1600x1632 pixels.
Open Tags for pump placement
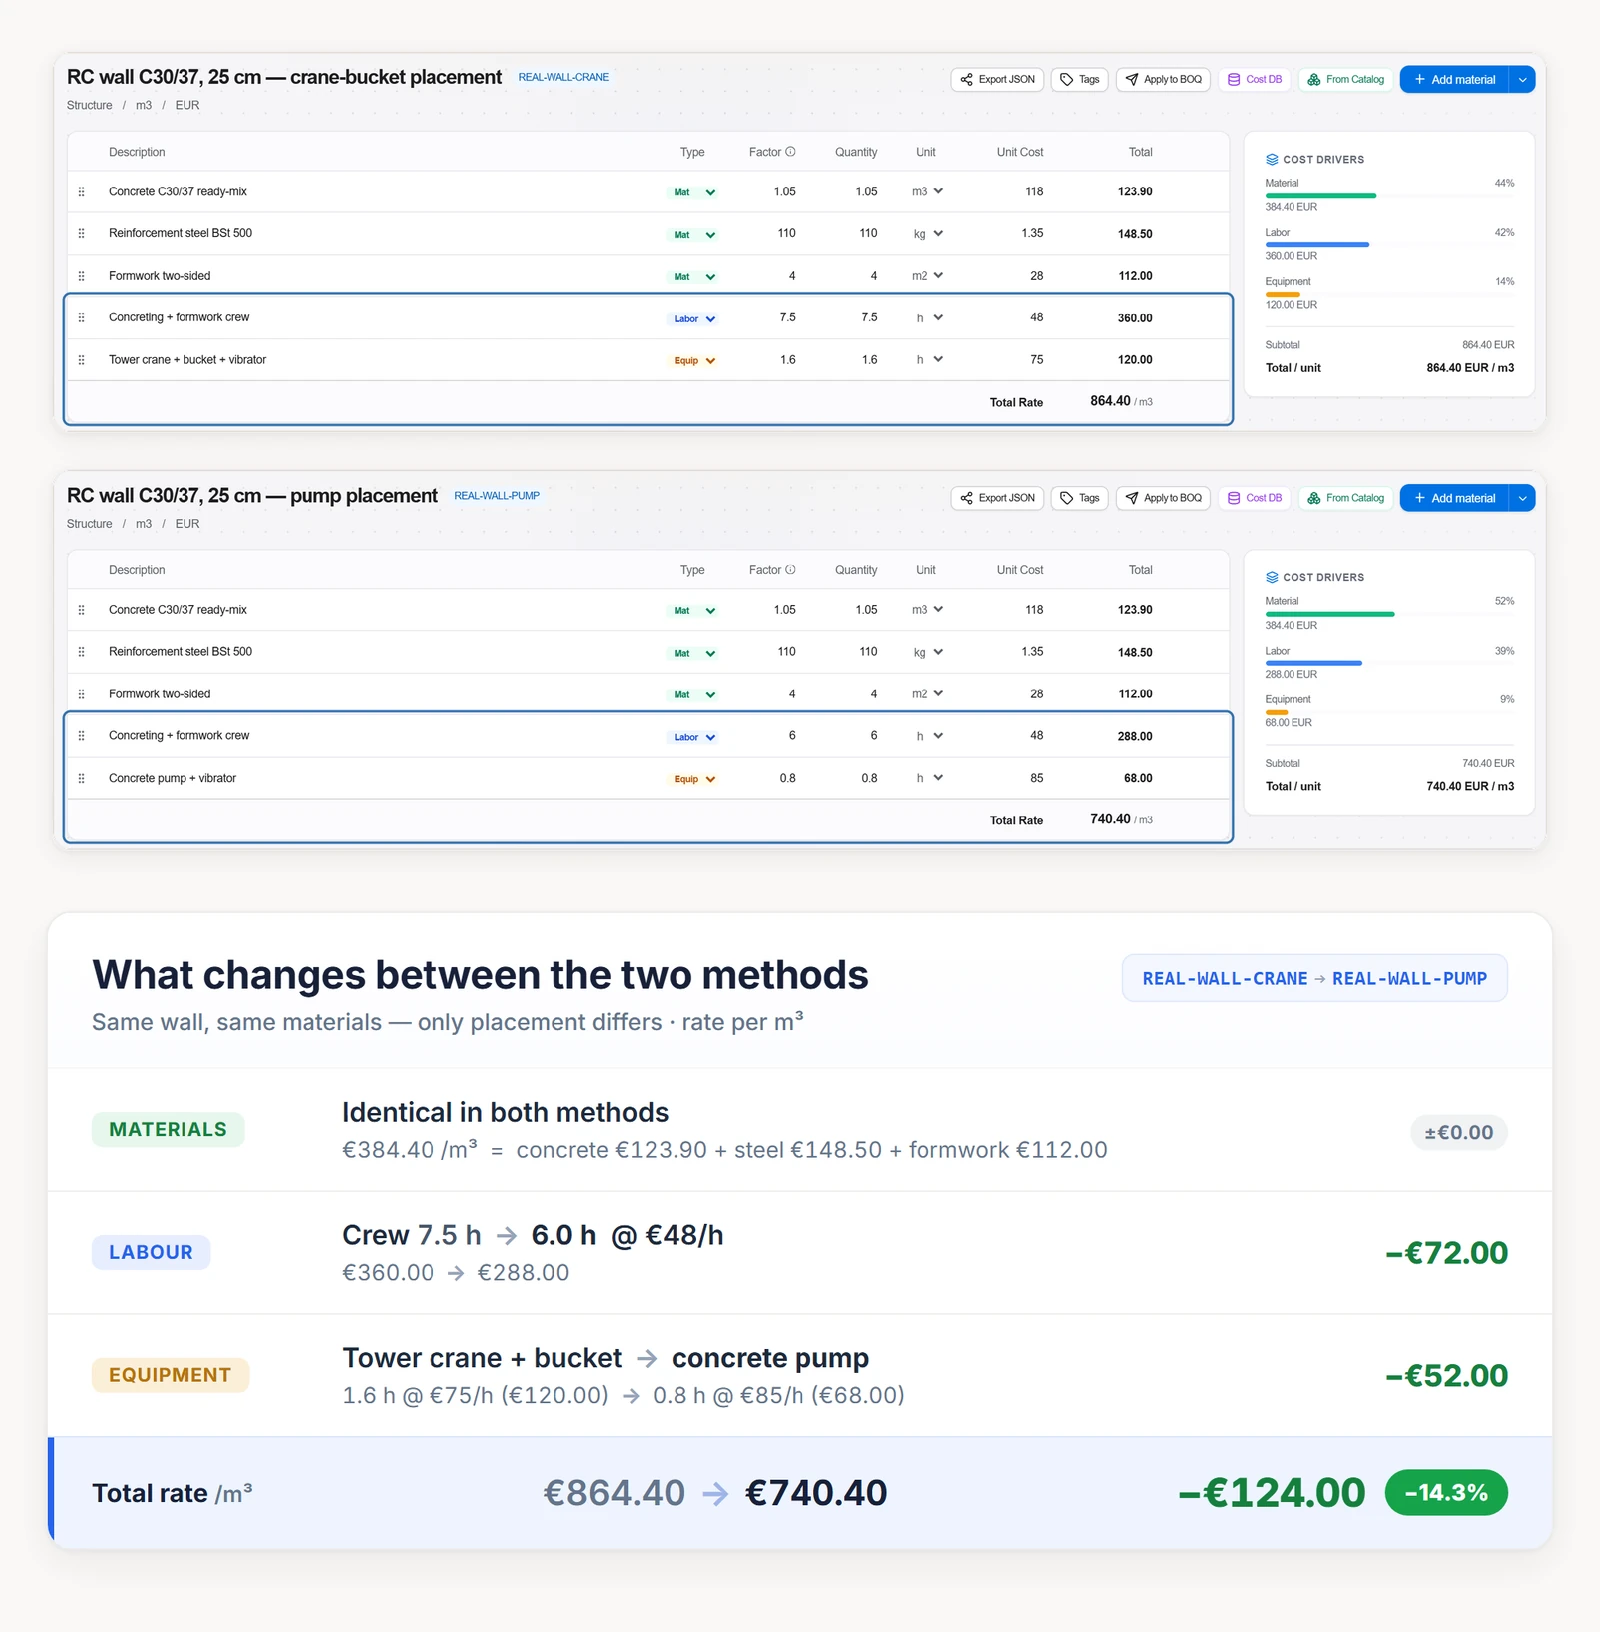(x=1079, y=498)
